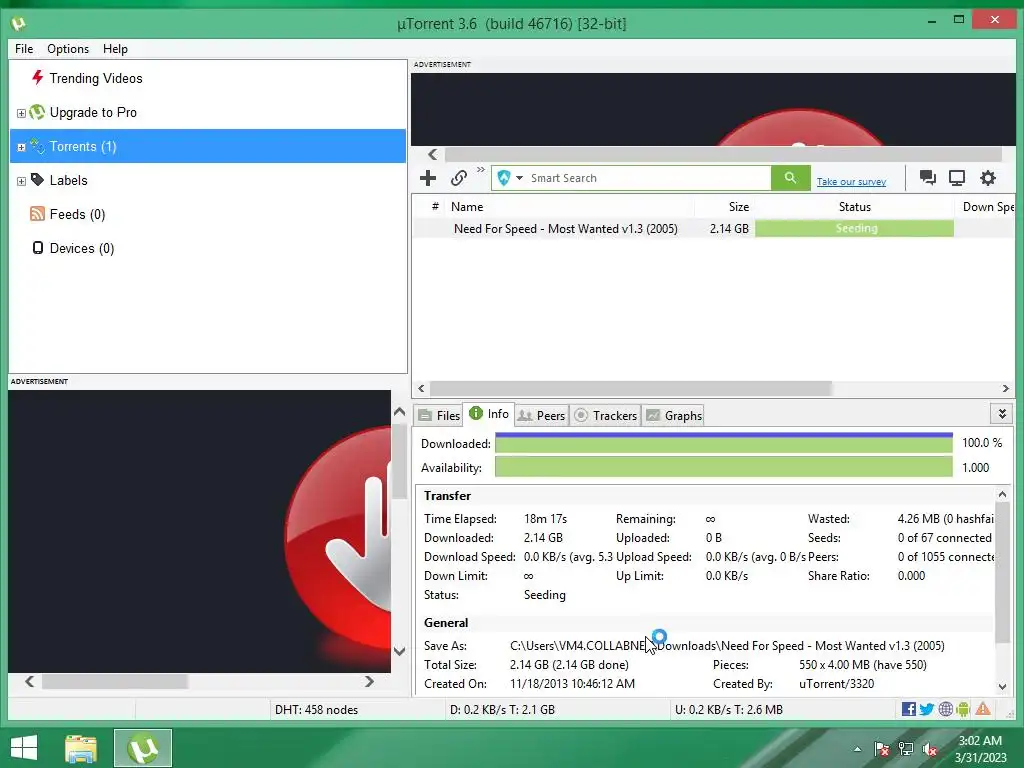This screenshot has height=768, width=1024.
Task: Click the Add Torrent plus icon
Action: pyautogui.click(x=428, y=178)
